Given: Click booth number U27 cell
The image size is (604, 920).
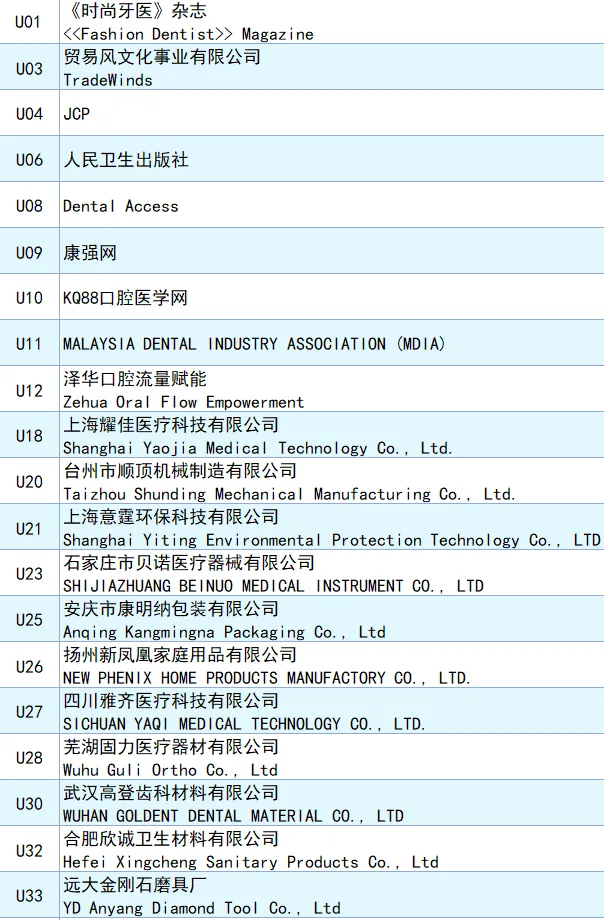Looking at the screenshot, I should coord(29,712).
